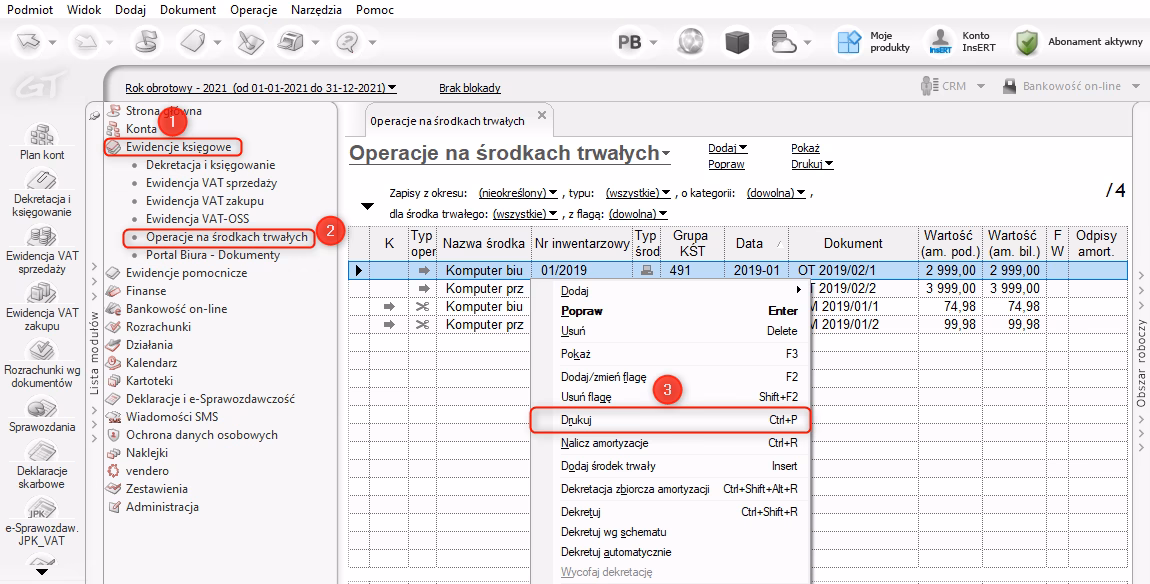The image size is (1150, 584).
Task: Sort table by Data column header
Action: tap(748, 243)
